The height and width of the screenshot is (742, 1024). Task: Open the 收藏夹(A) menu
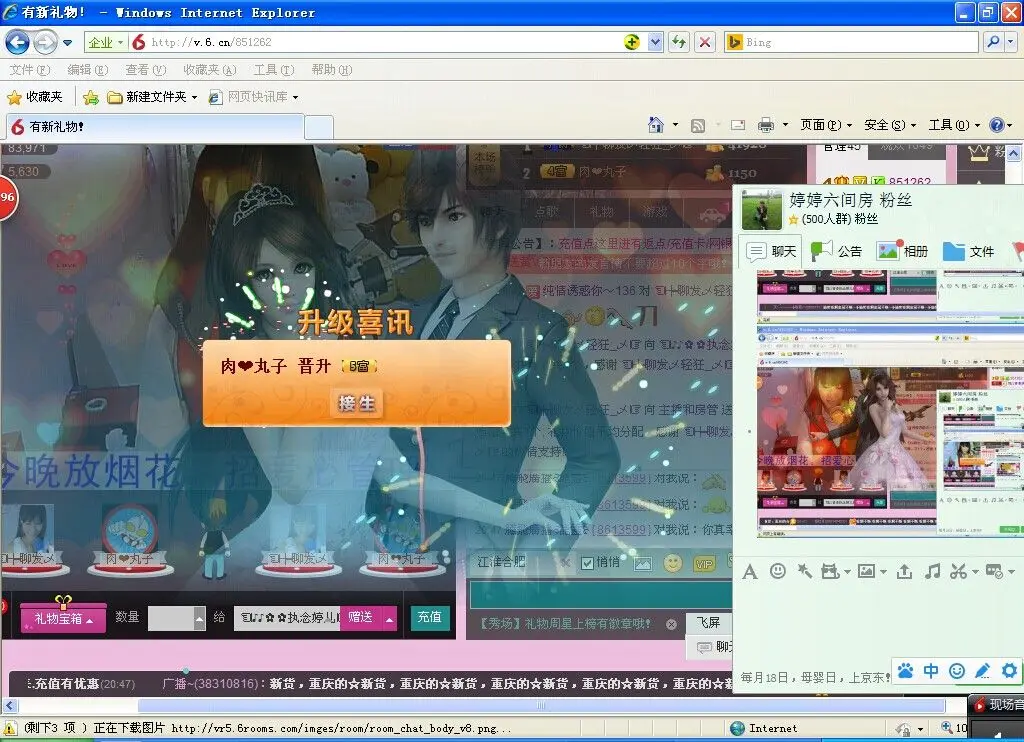210,69
